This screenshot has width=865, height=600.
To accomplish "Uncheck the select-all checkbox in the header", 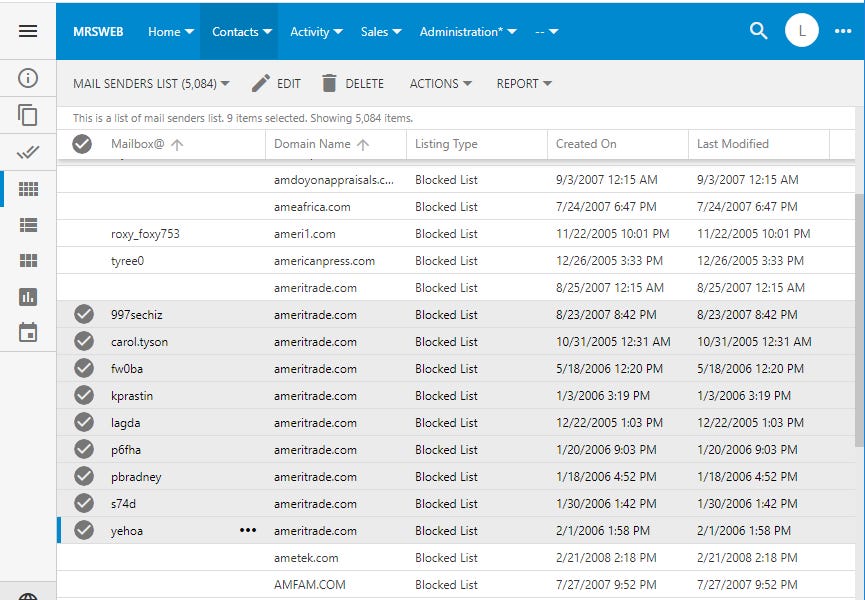I will pos(82,144).
